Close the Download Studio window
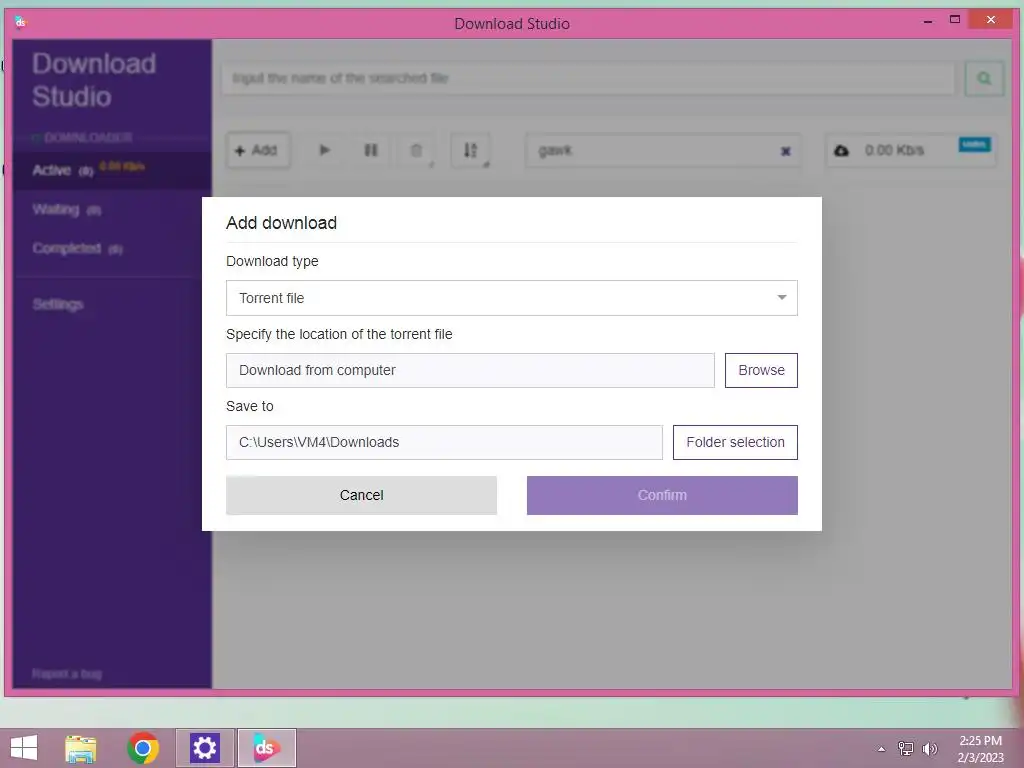This screenshot has height=768, width=1024. point(991,20)
